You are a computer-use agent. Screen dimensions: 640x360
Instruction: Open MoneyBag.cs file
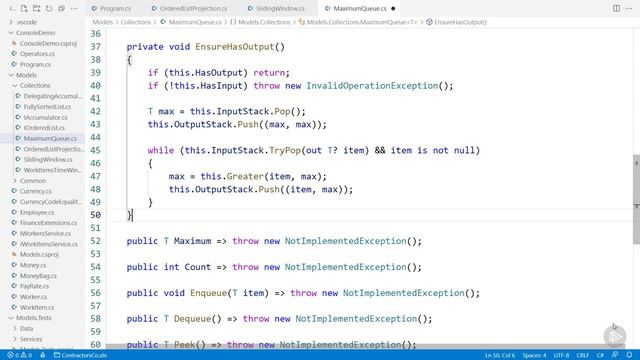point(38,276)
